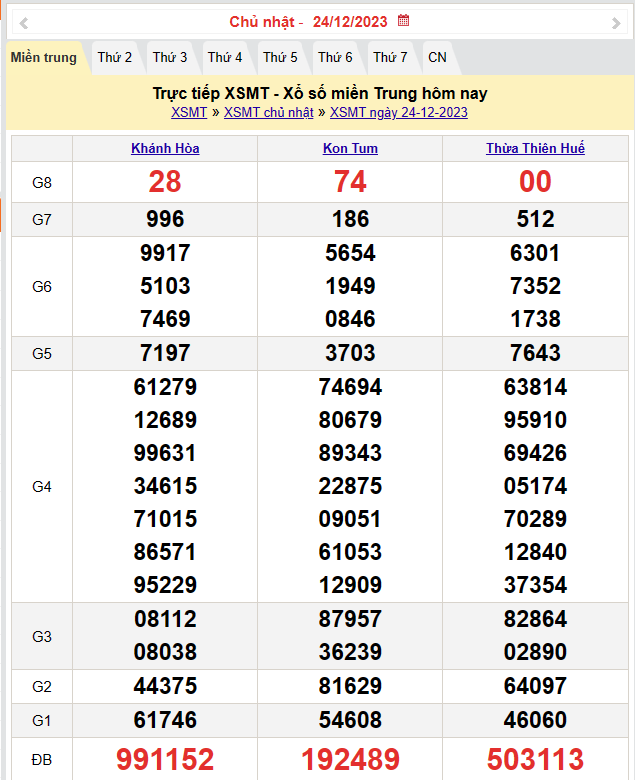
Task: Open the XSMT breadcrumb link
Action: [189, 112]
